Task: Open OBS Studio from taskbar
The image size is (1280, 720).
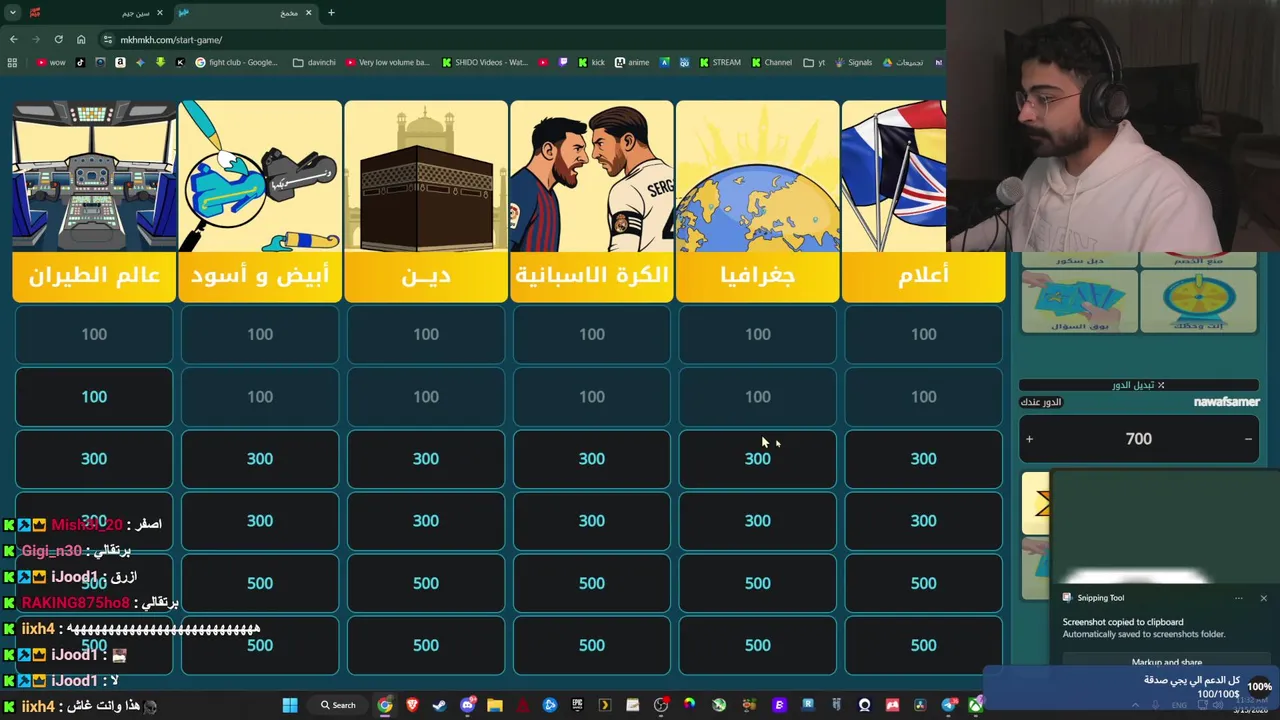Action: pos(661,705)
